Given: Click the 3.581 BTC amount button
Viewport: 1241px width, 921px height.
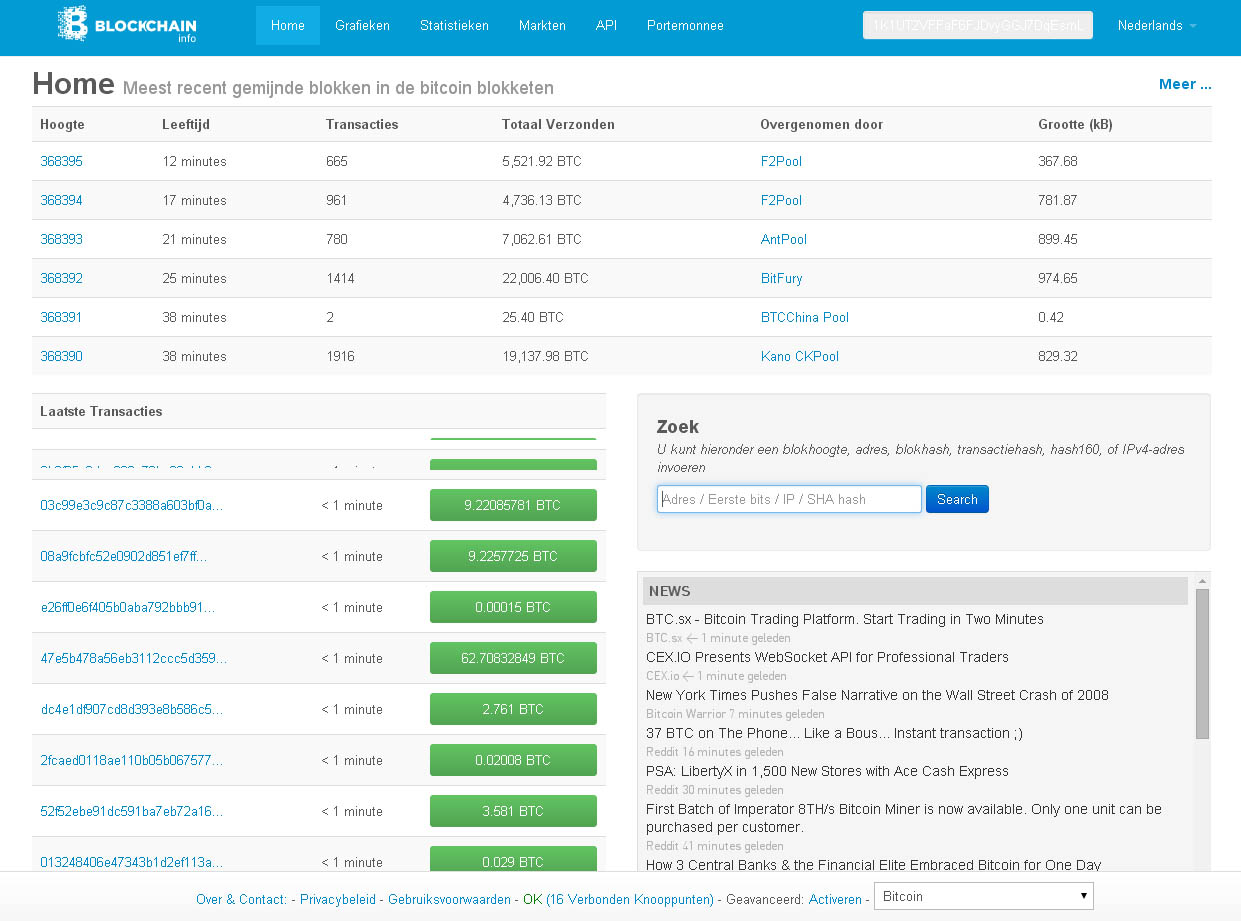Looking at the screenshot, I should 513,811.
